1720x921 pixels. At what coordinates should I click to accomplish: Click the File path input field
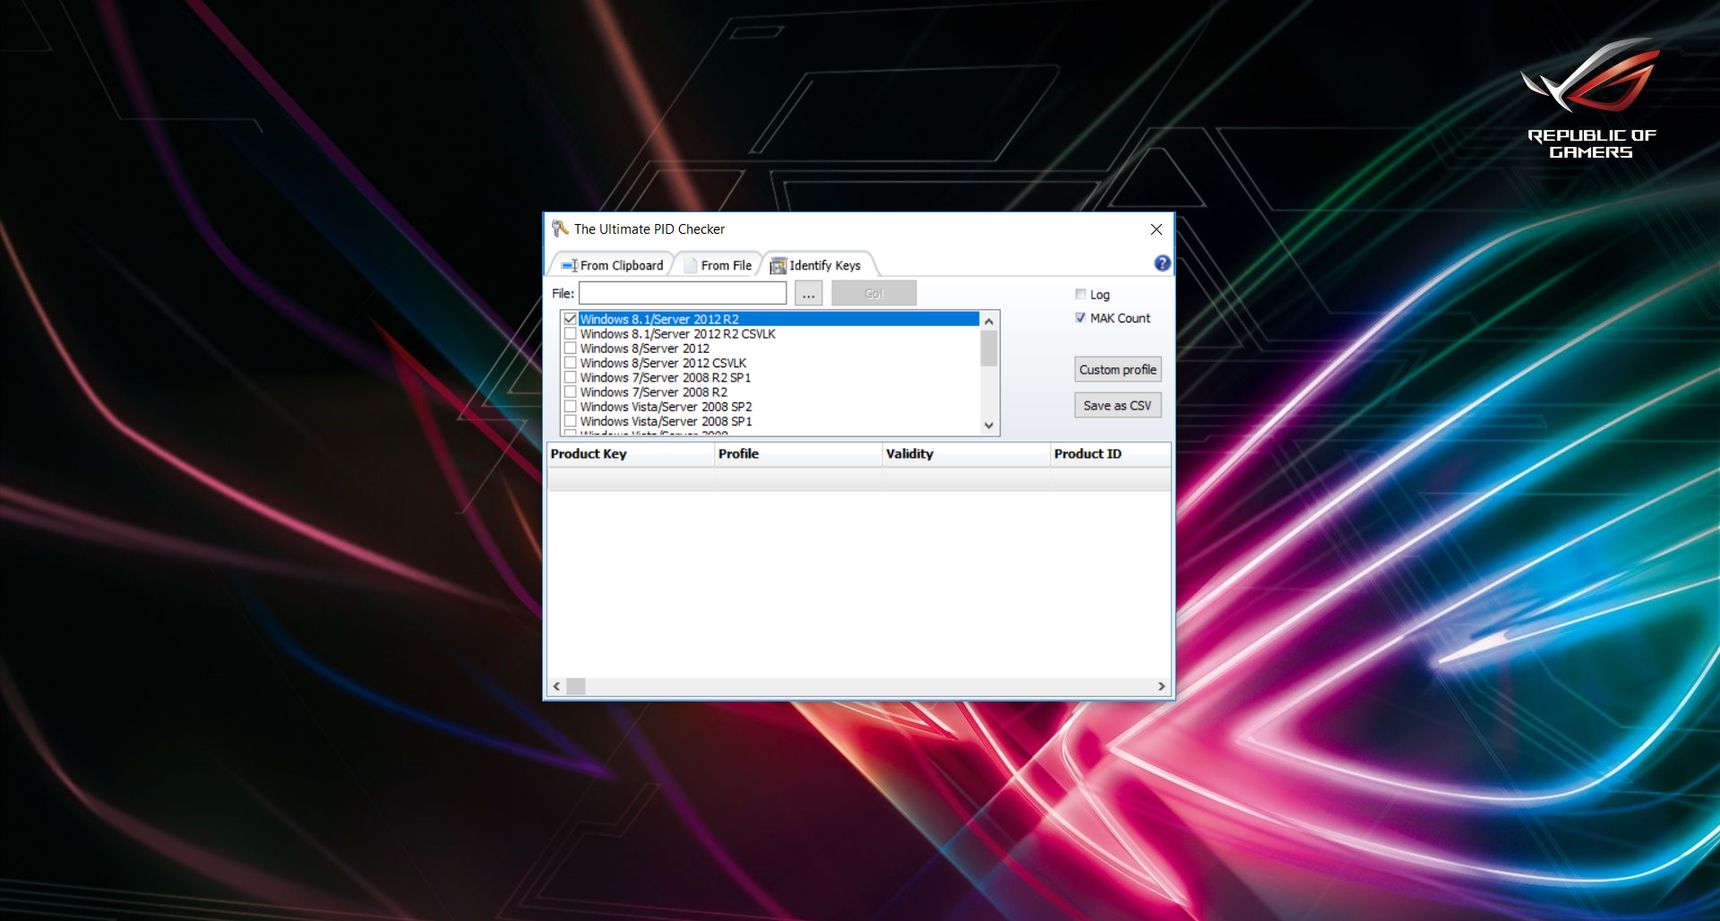click(x=682, y=293)
